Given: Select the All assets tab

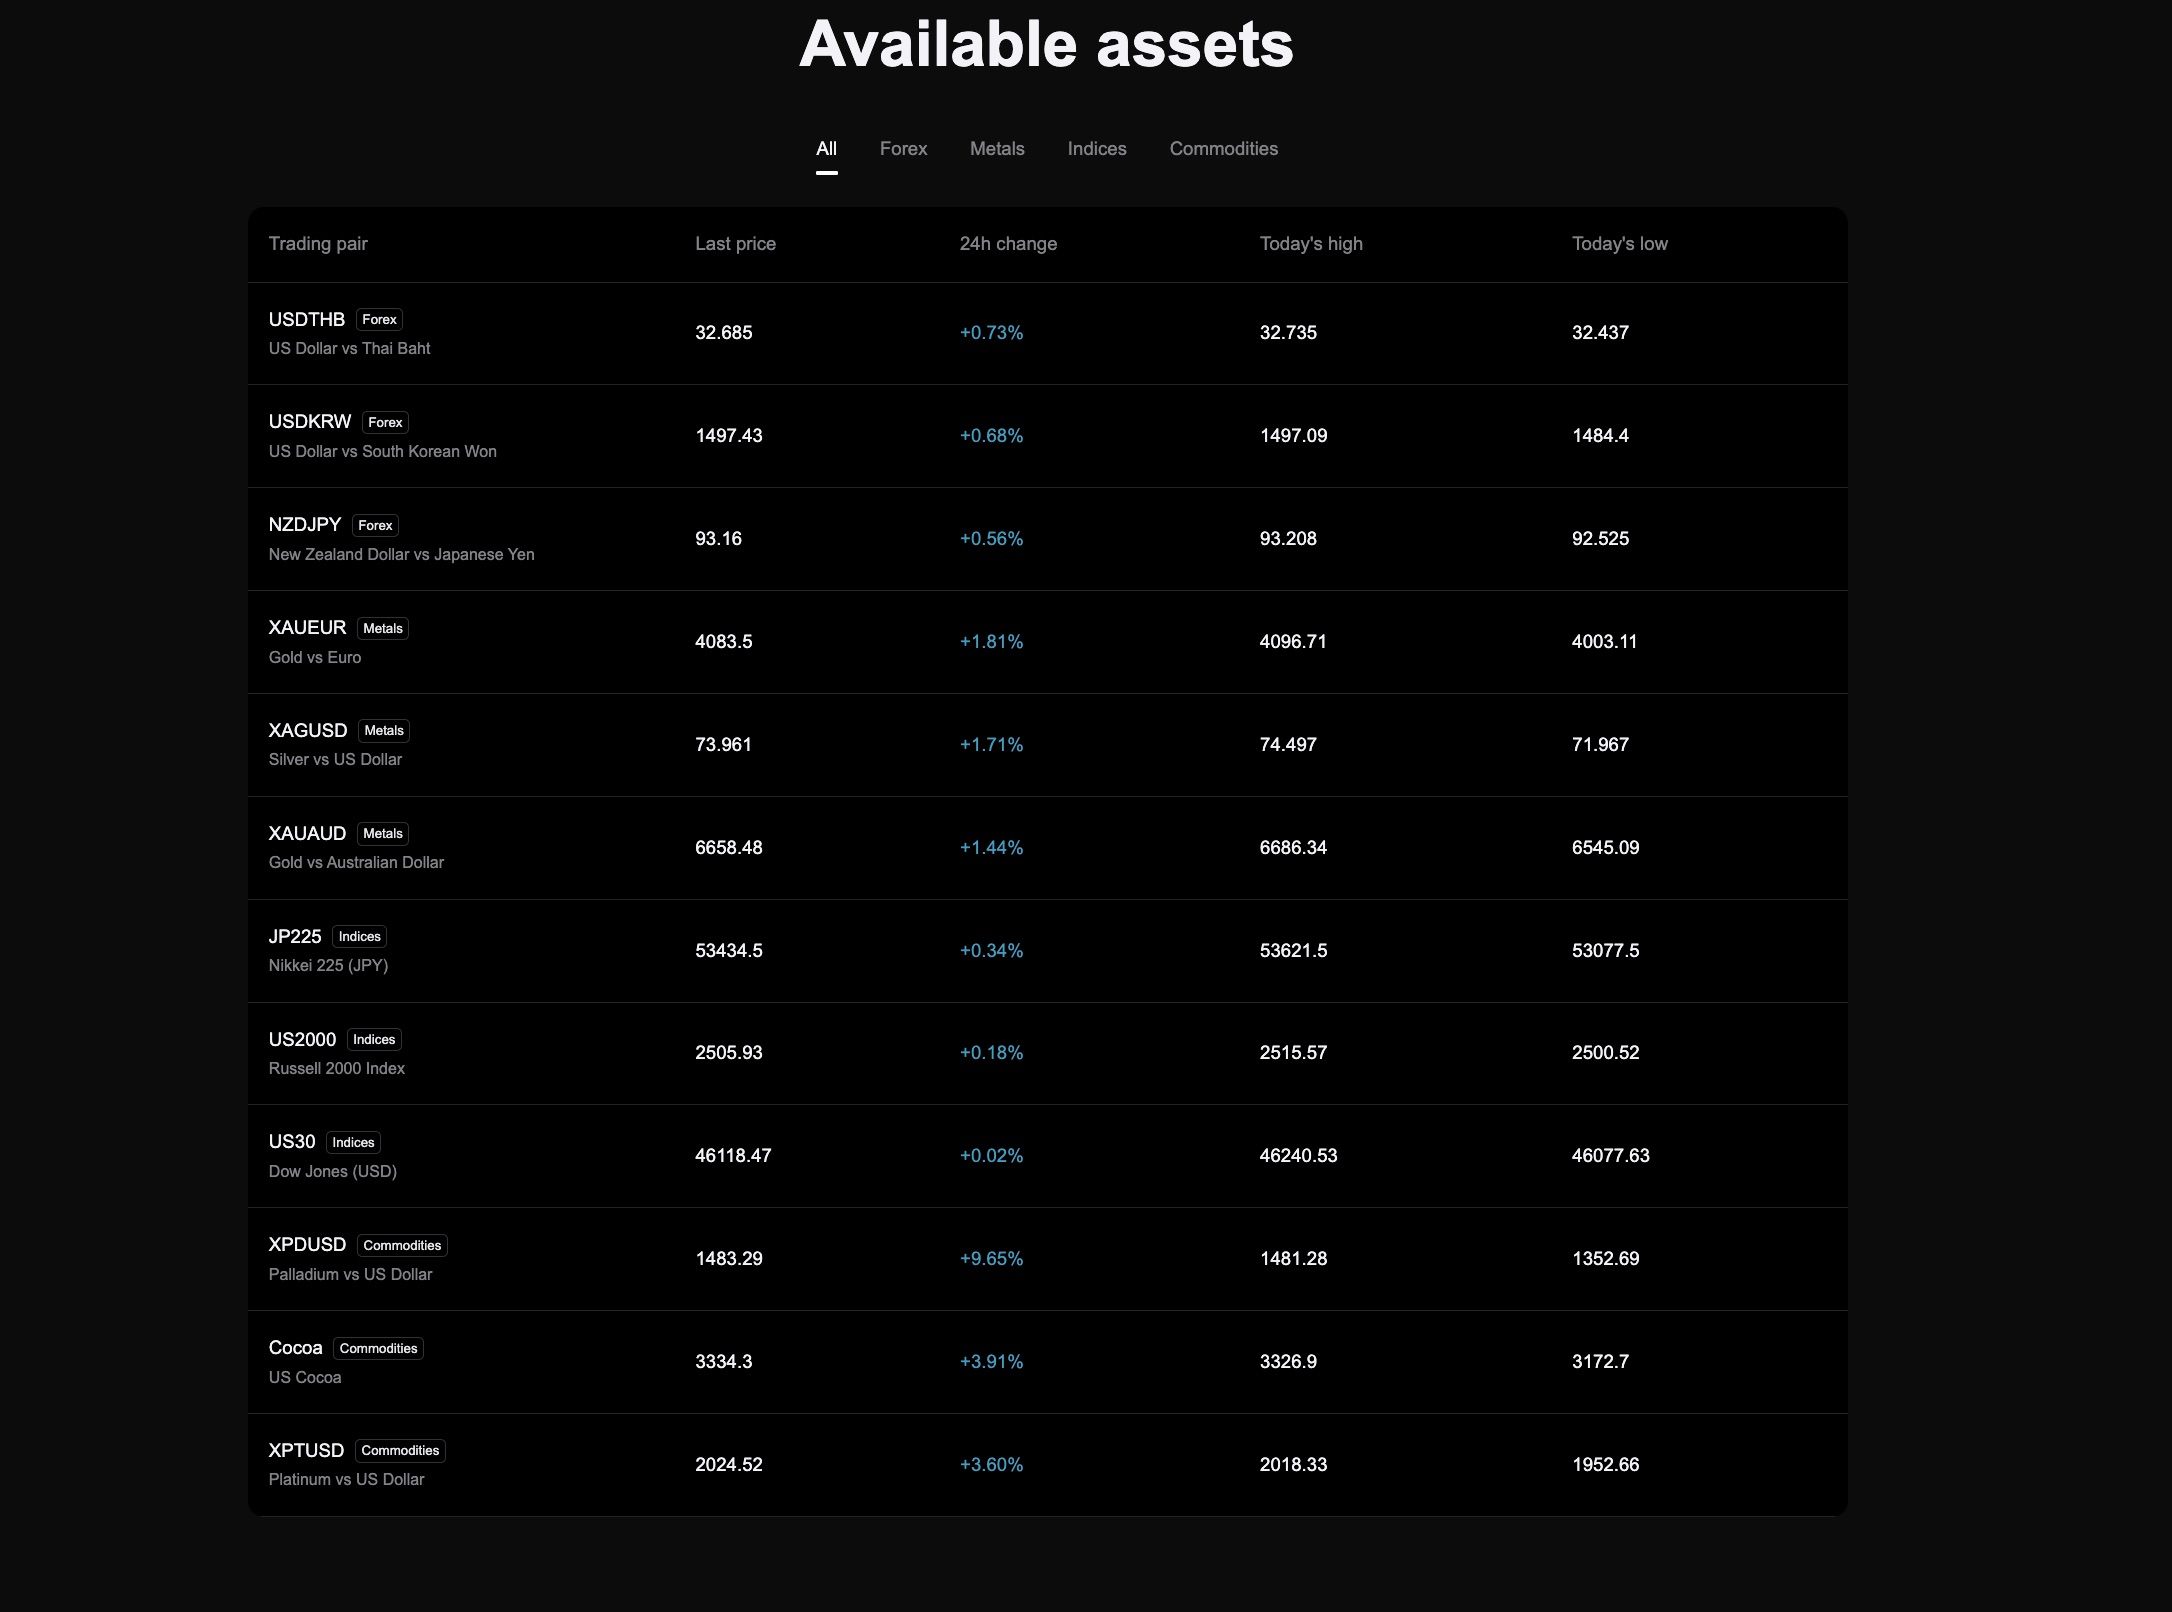Looking at the screenshot, I should point(826,148).
